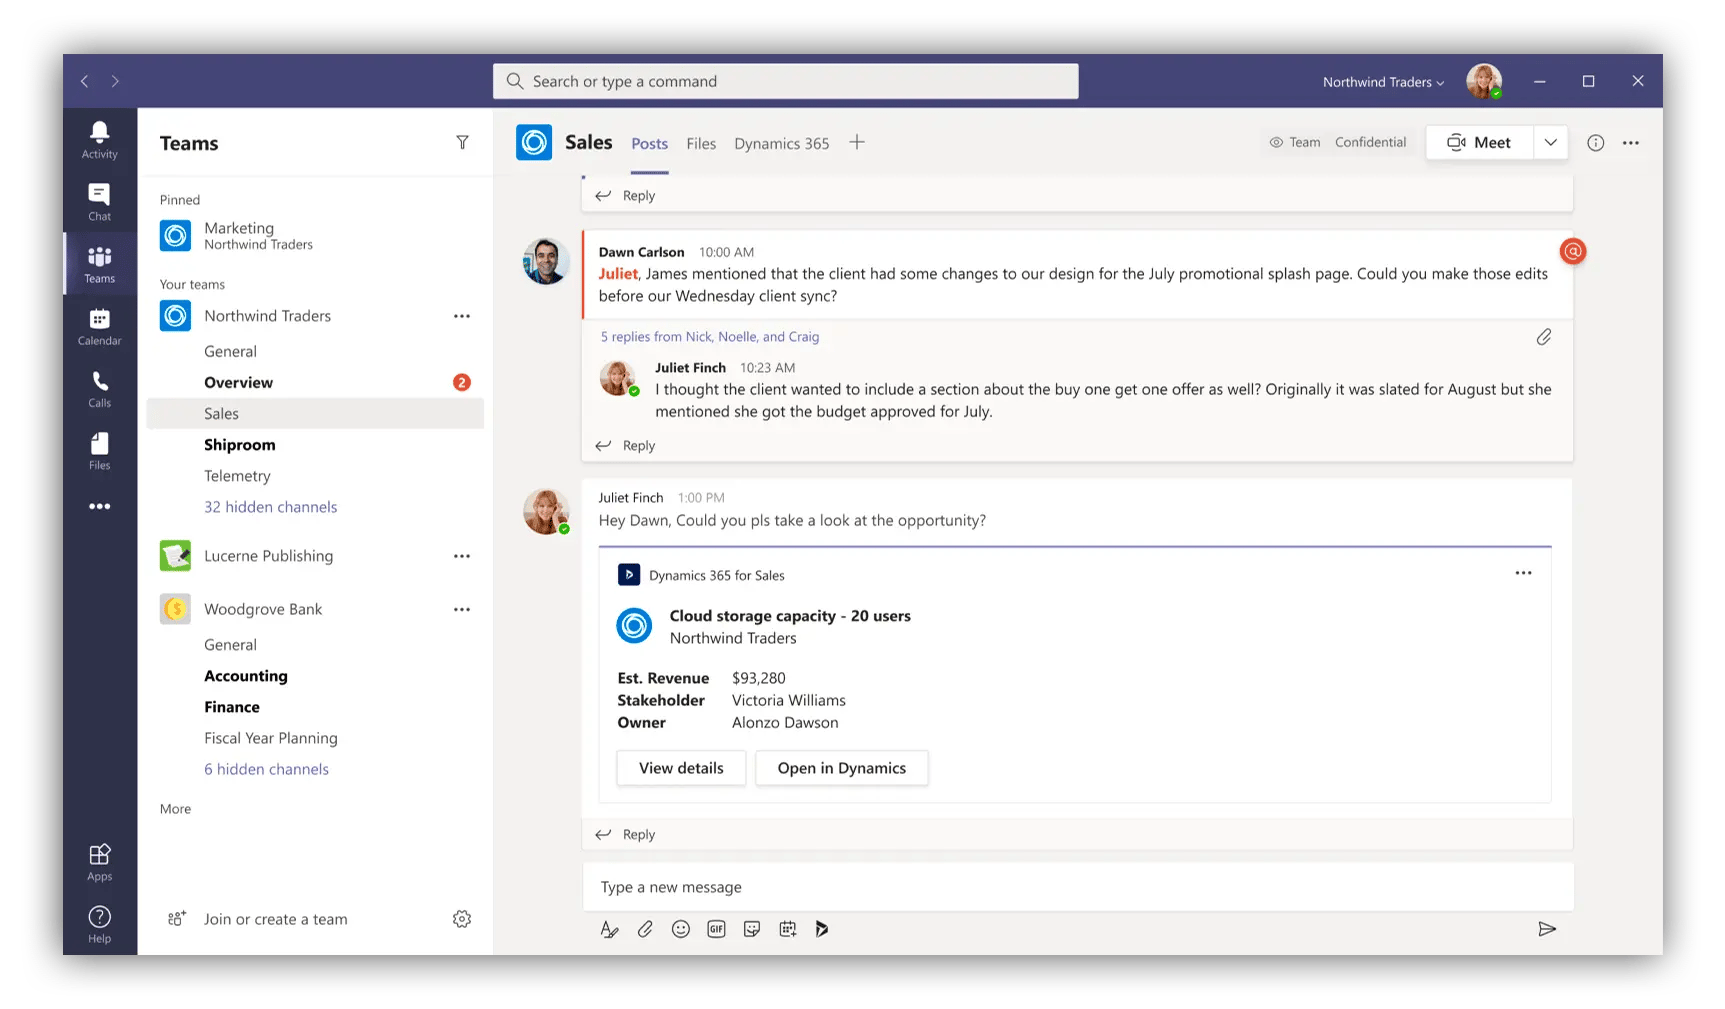
Task: Open the Dynamics 365 tab
Action: (x=781, y=144)
